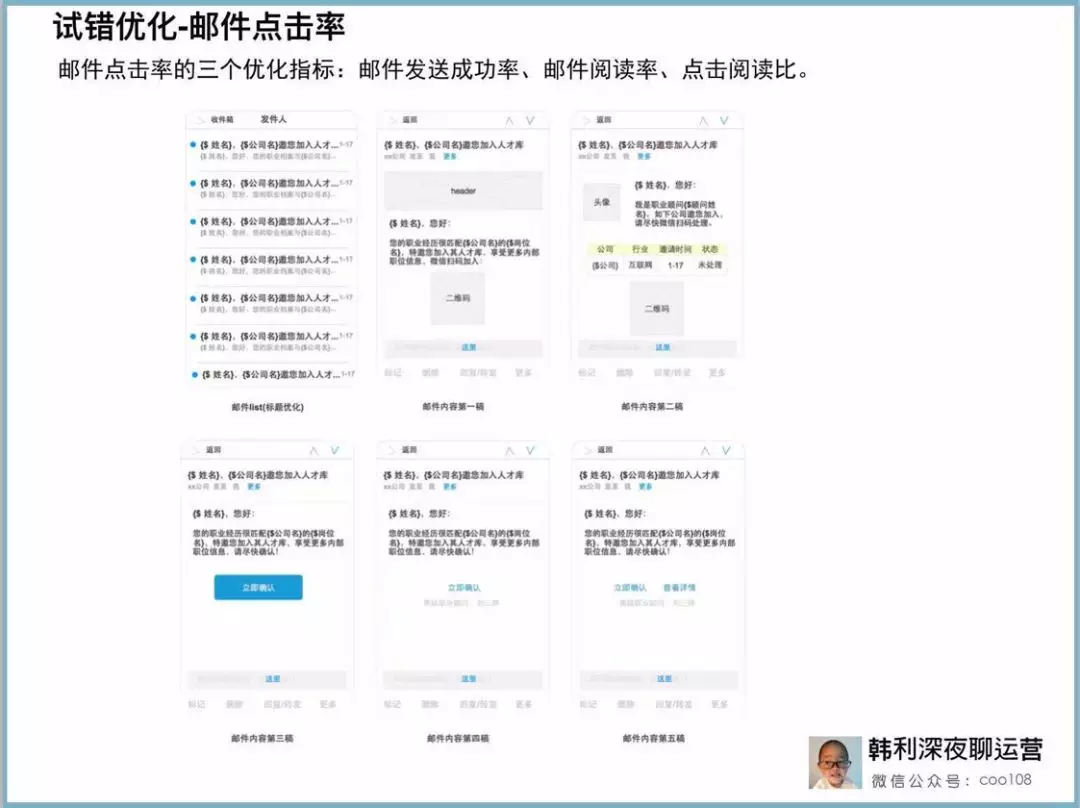The image size is (1080, 808).
Task: Tap next-mail down arrow in 邮件内容第五稿 mockup
Action: [726, 450]
